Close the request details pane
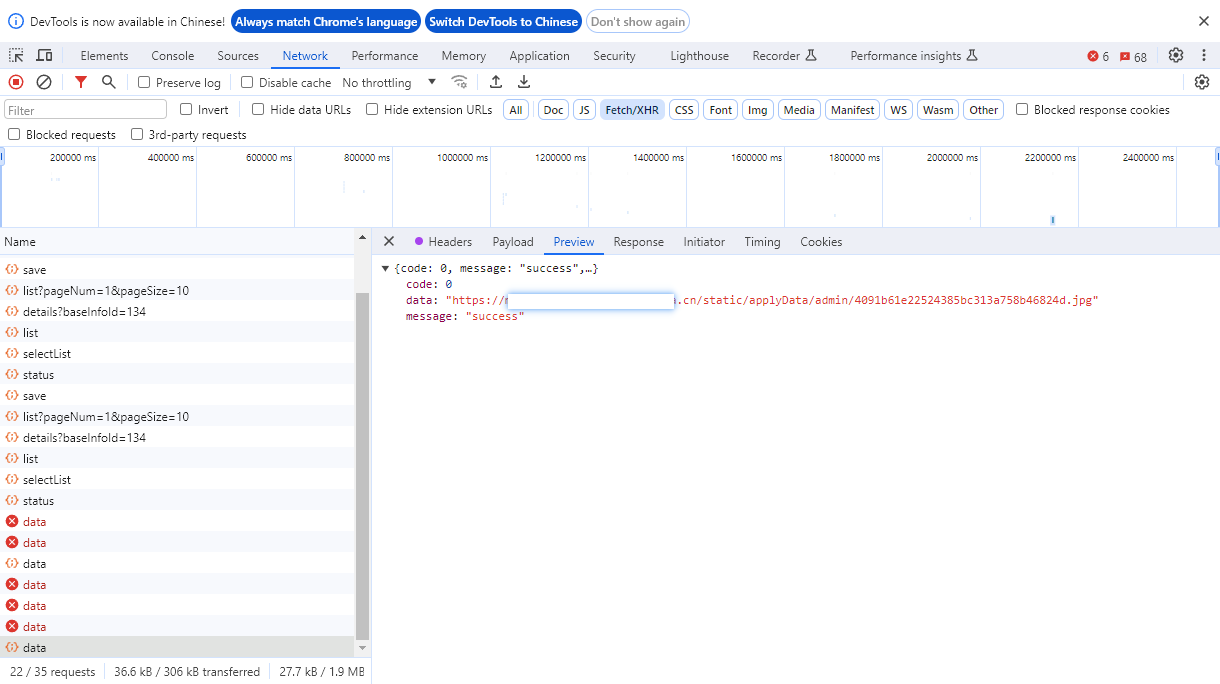1220x684 pixels. [x=389, y=241]
